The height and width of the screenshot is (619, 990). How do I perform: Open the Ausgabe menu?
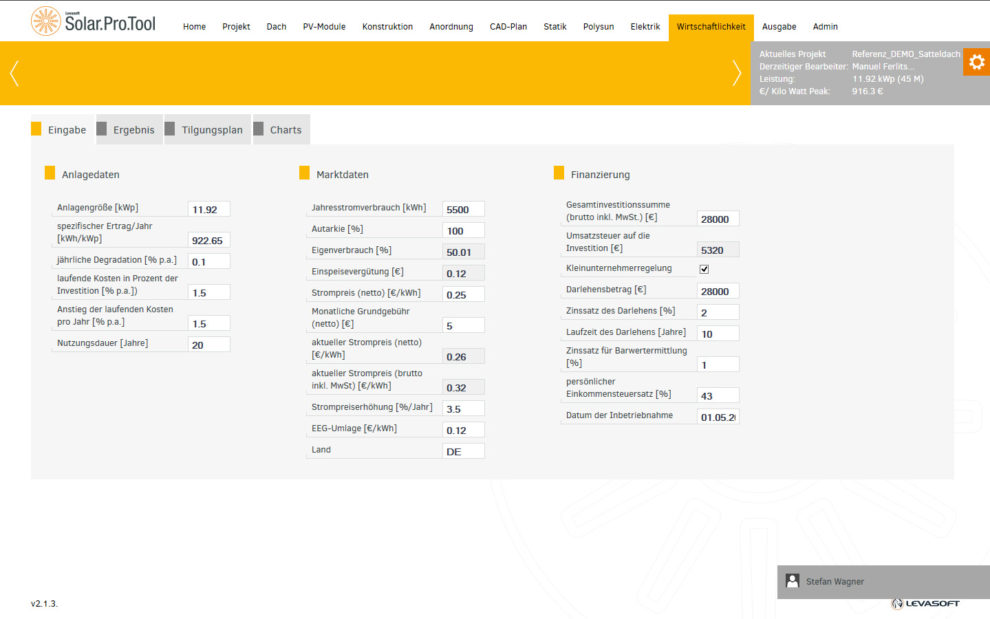[779, 27]
